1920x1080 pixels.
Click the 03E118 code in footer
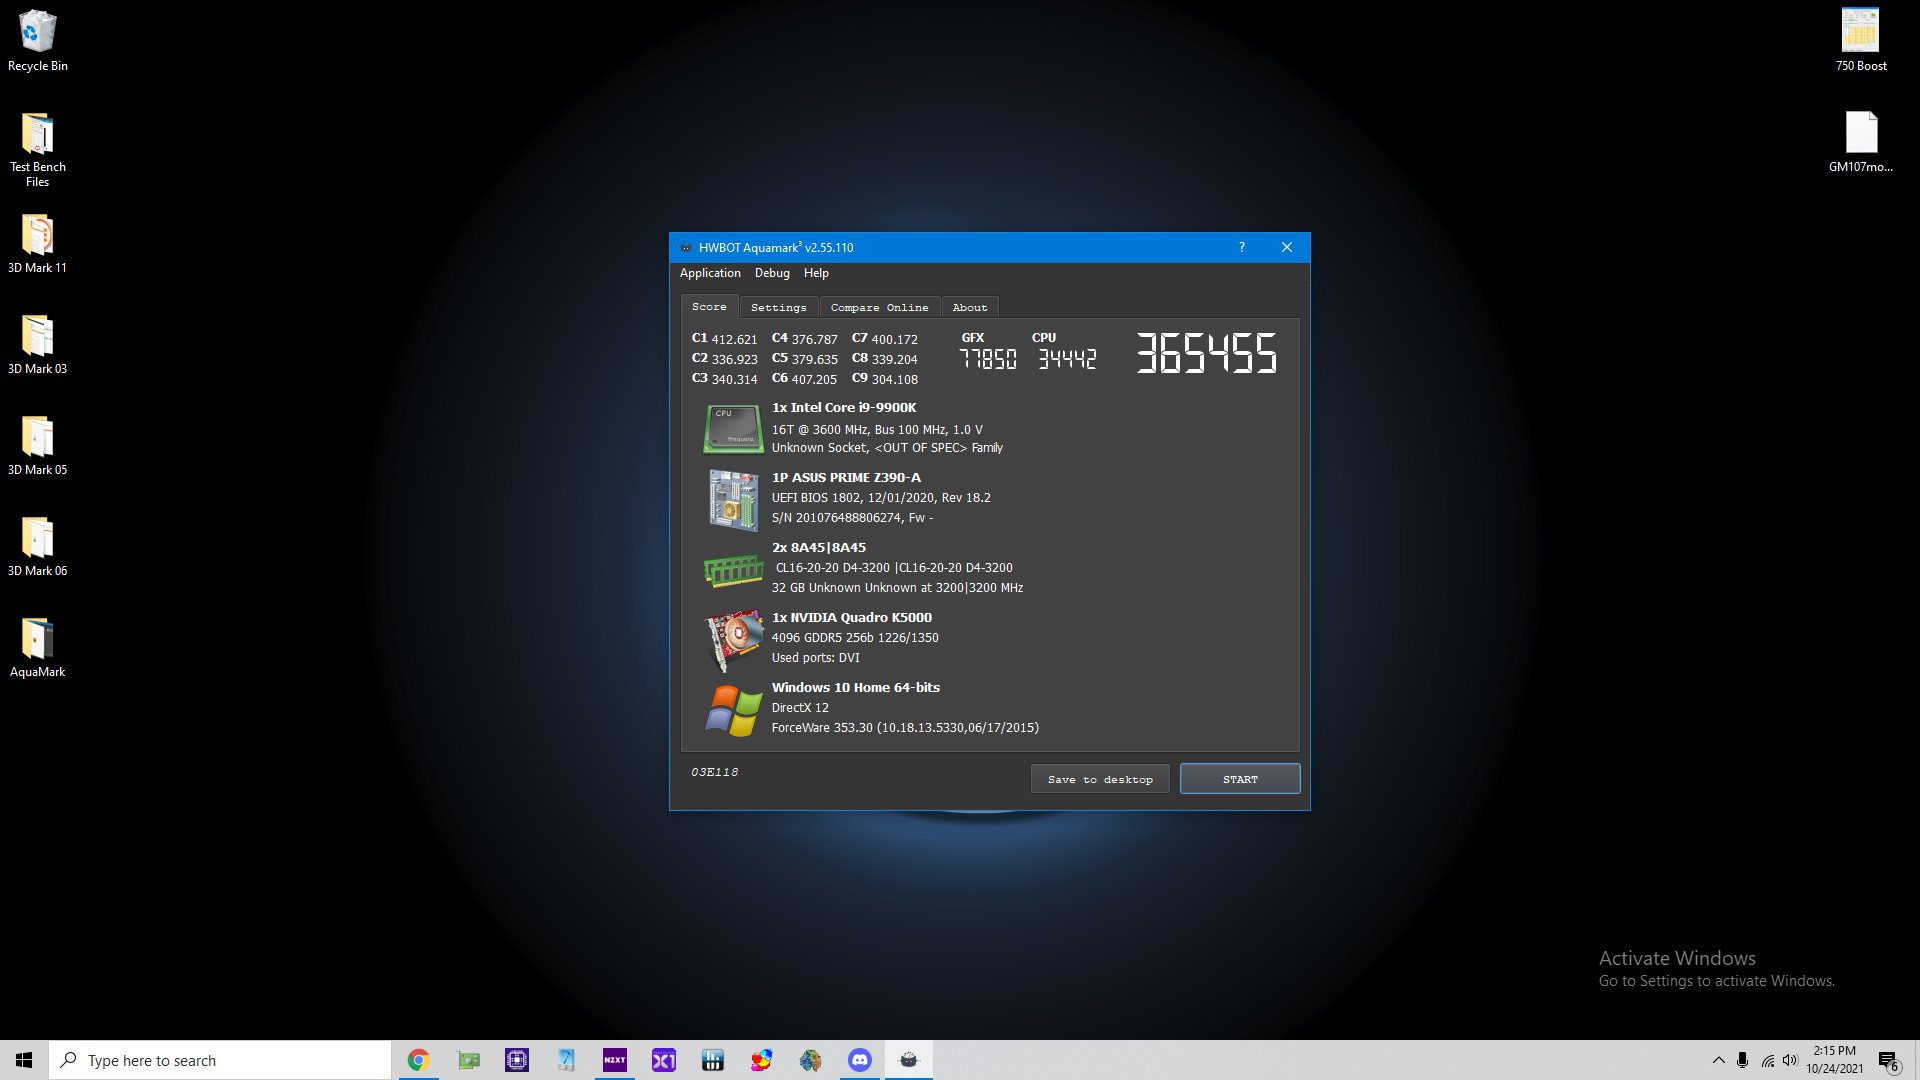tap(715, 772)
